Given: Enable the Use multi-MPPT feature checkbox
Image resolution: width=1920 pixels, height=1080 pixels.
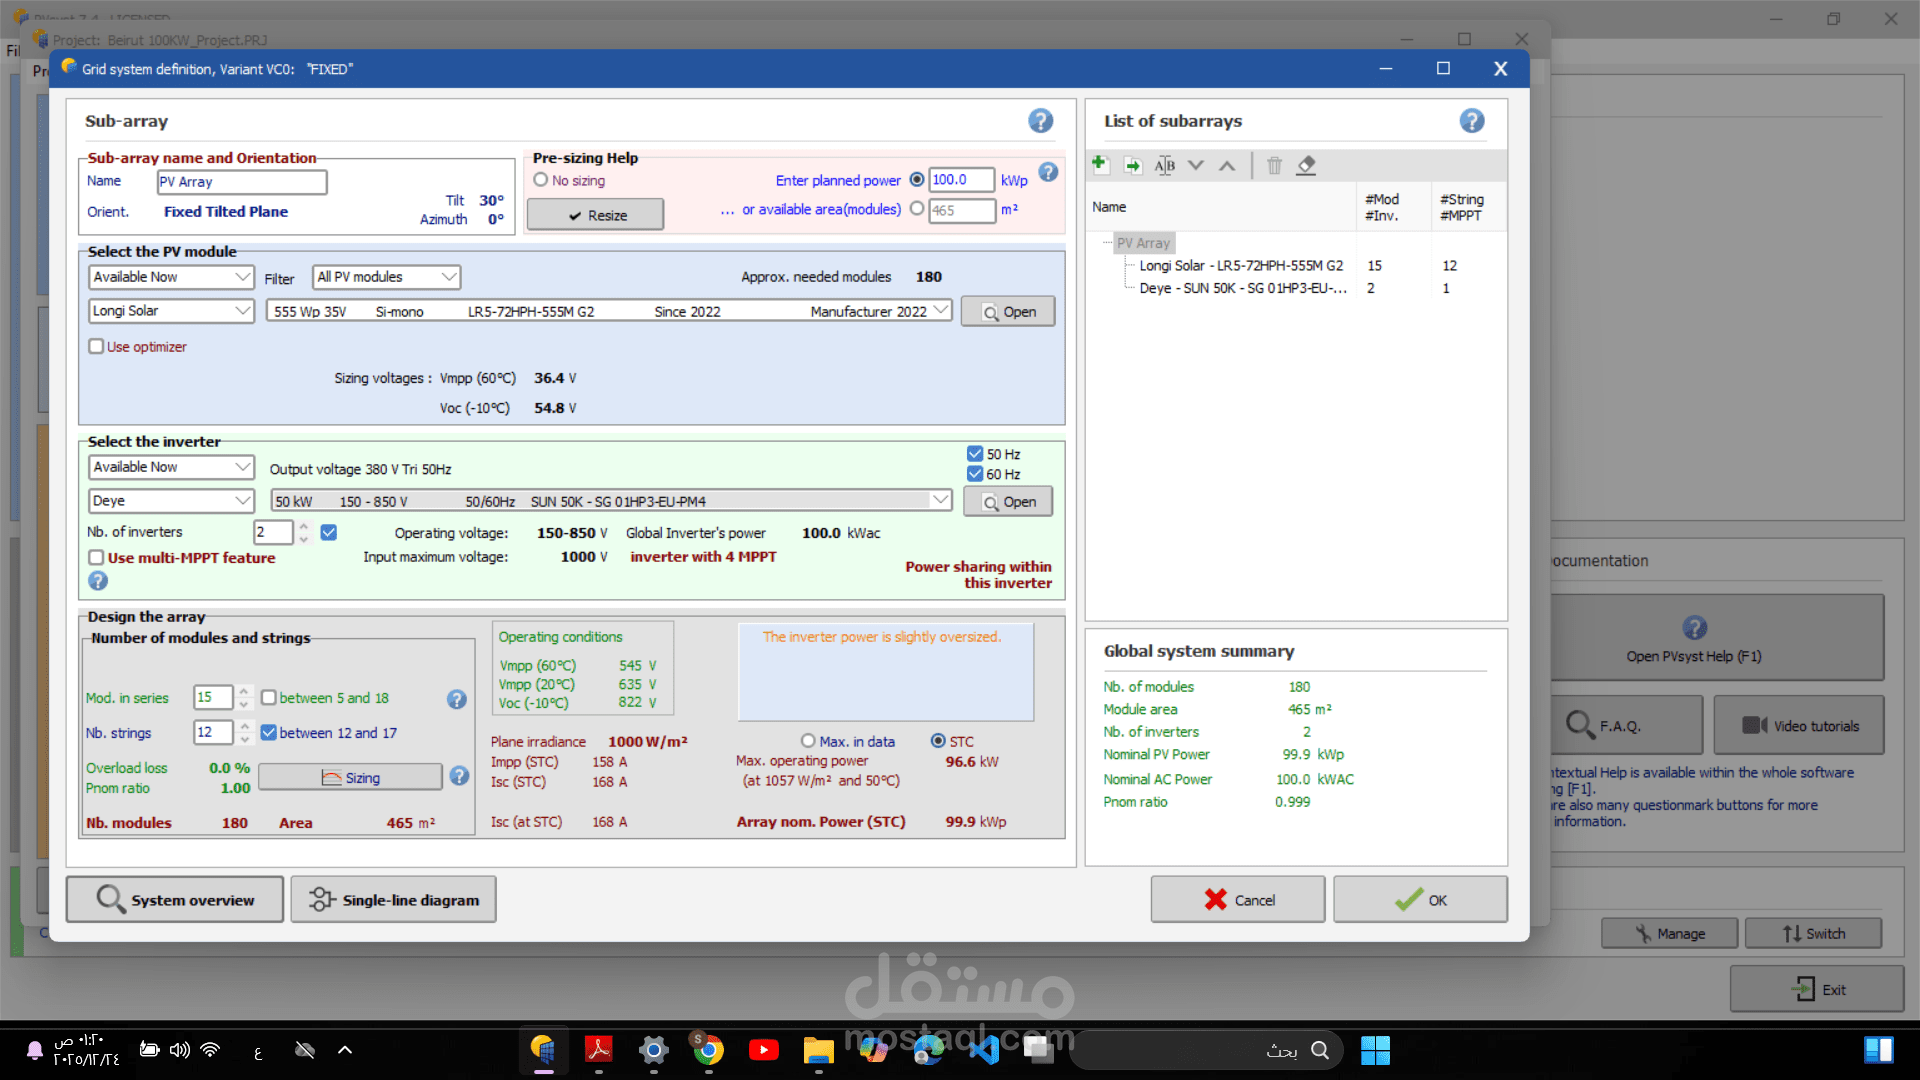Looking at the screenshot, I should 96,557.
